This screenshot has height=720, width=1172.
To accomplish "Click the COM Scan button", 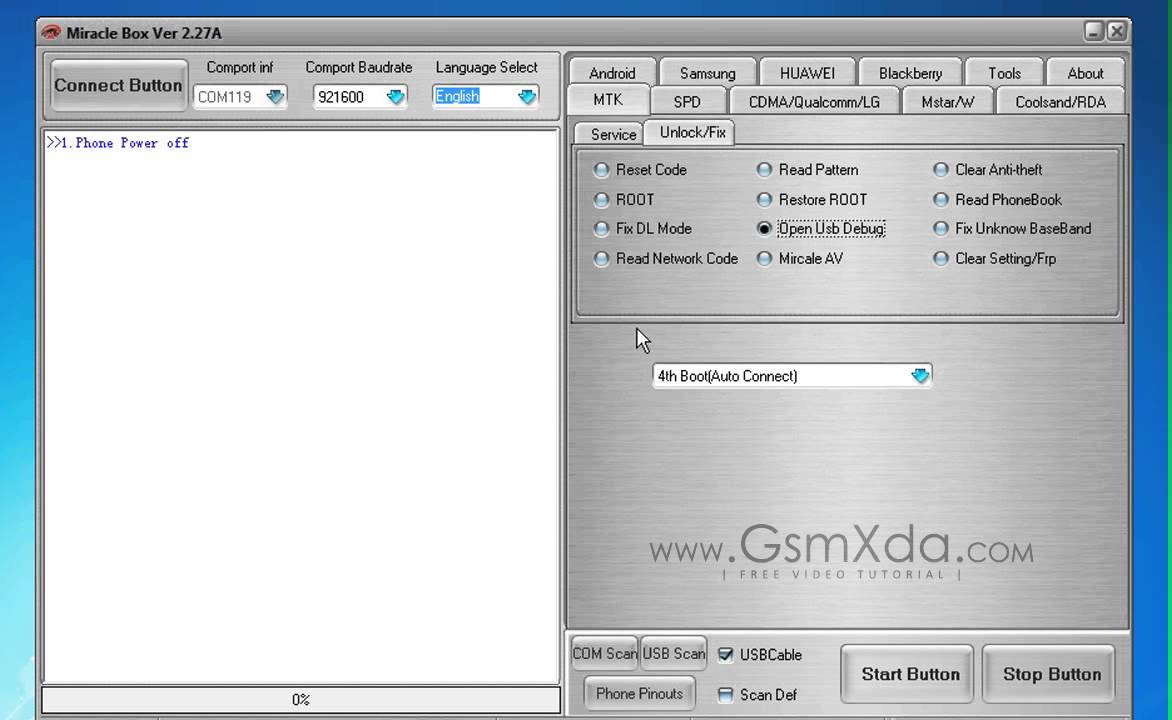I will (605, 653).
